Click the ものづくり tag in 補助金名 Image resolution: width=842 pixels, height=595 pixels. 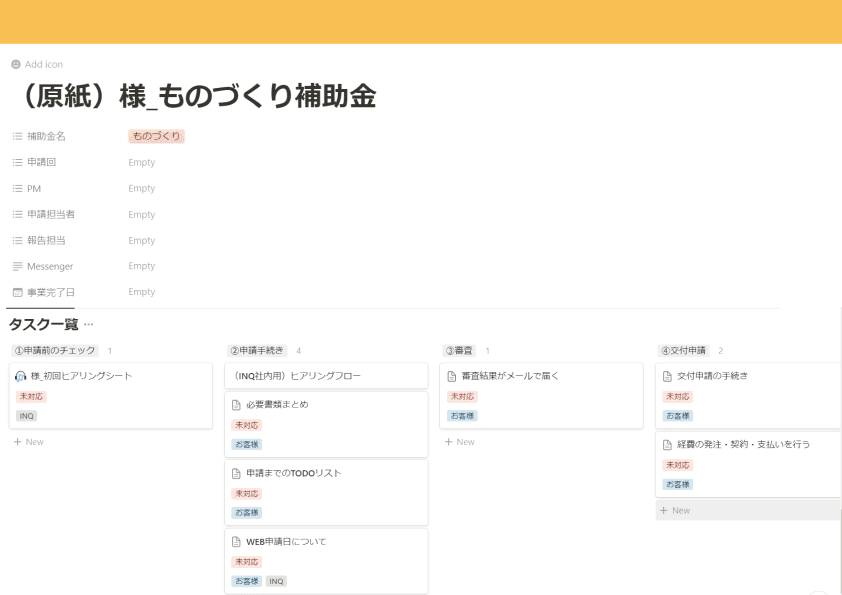(156, 136)
